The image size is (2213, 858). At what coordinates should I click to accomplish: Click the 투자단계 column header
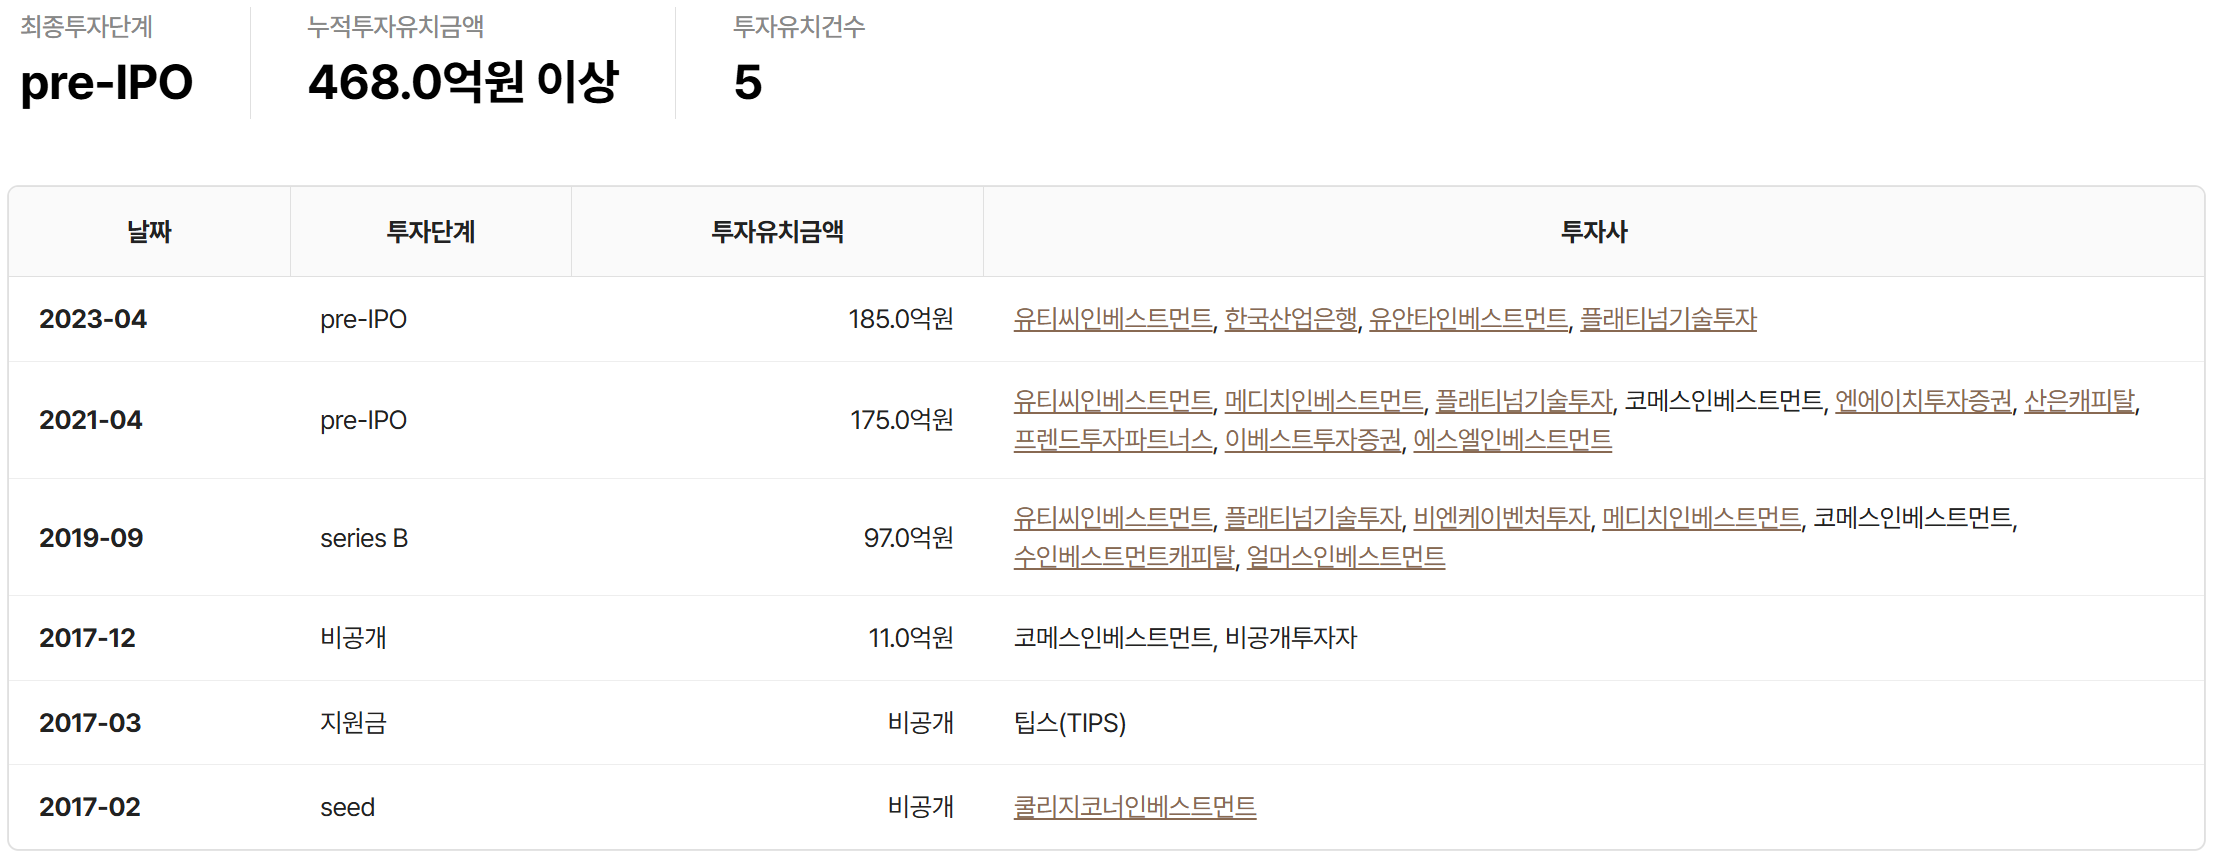[x=430, y=232]
